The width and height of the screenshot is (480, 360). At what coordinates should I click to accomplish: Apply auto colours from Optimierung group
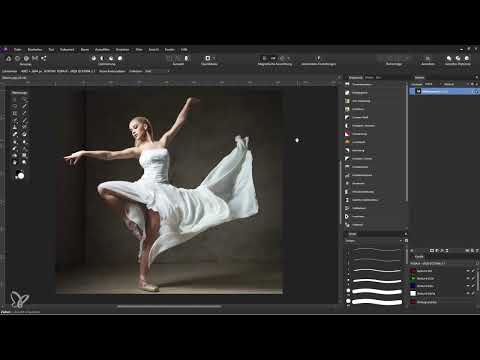click(111, 58)
